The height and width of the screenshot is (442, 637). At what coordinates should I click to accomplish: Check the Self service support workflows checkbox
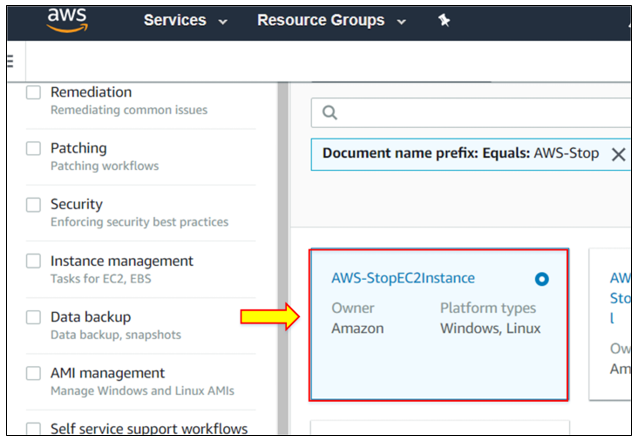pyautogui.click(x=33, y=429)
